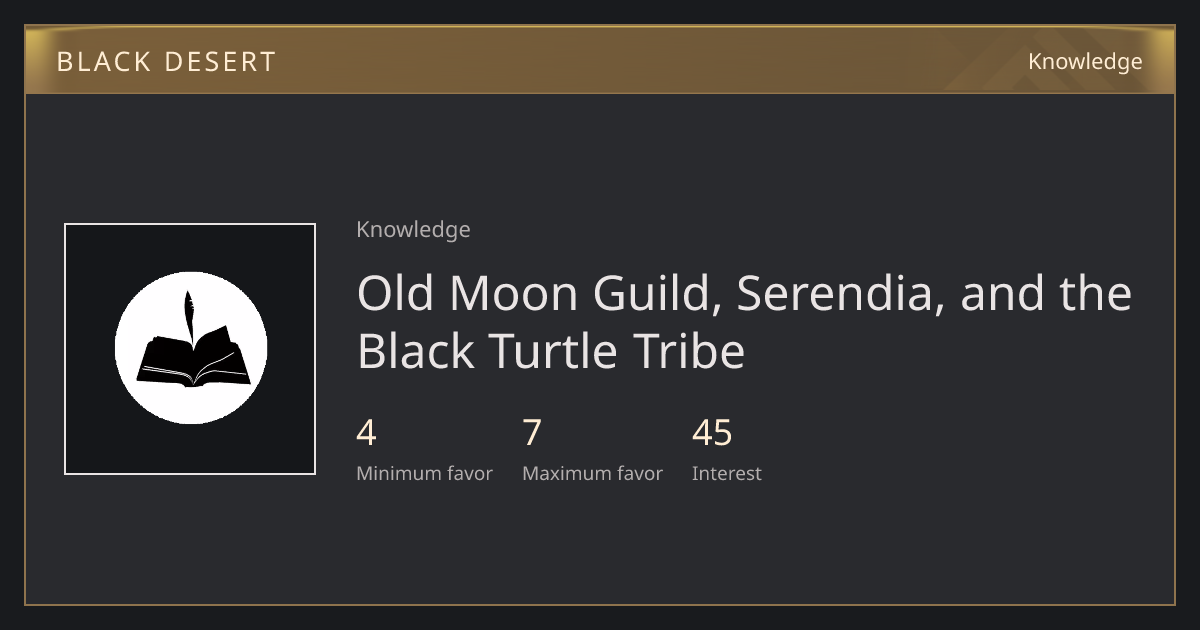Click the BLACK DESERT header title

tap(166, 62)
